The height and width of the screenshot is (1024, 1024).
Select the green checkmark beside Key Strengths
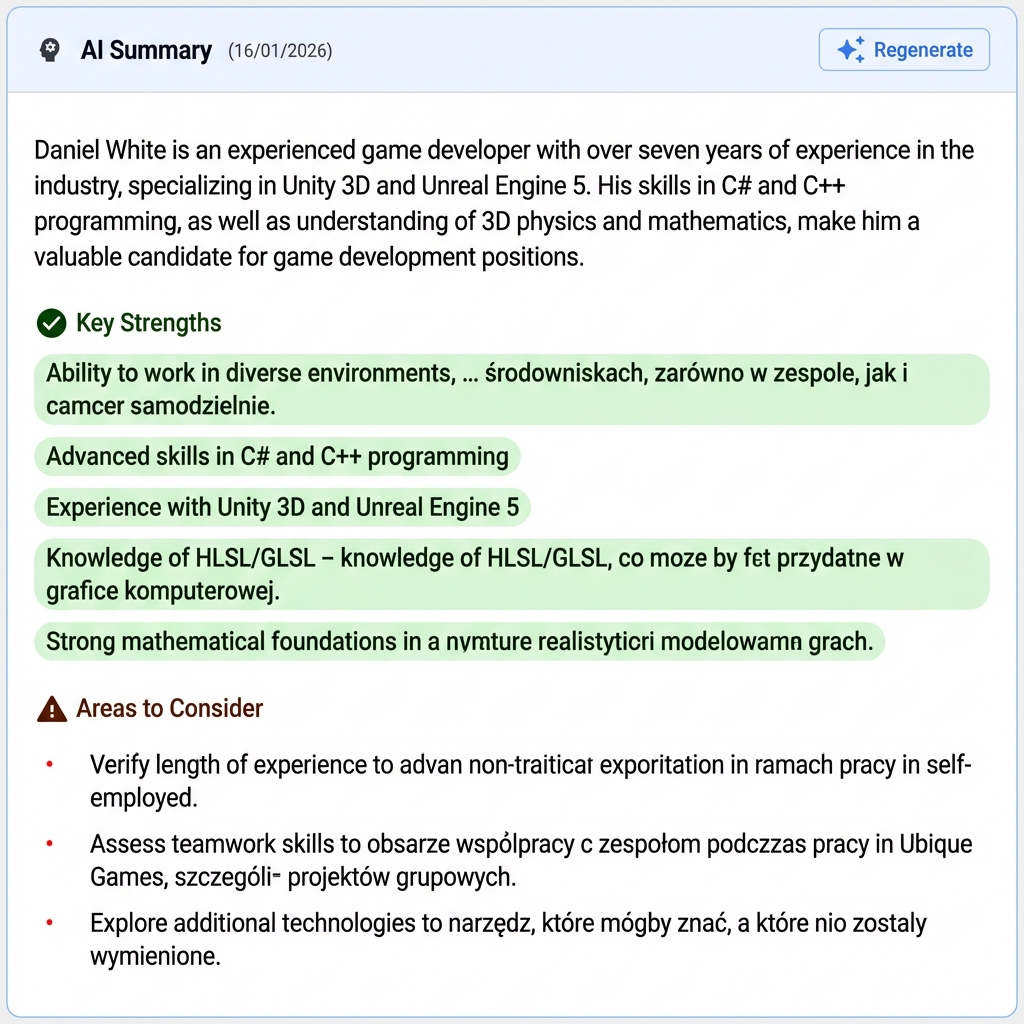[x=52, y=322]
